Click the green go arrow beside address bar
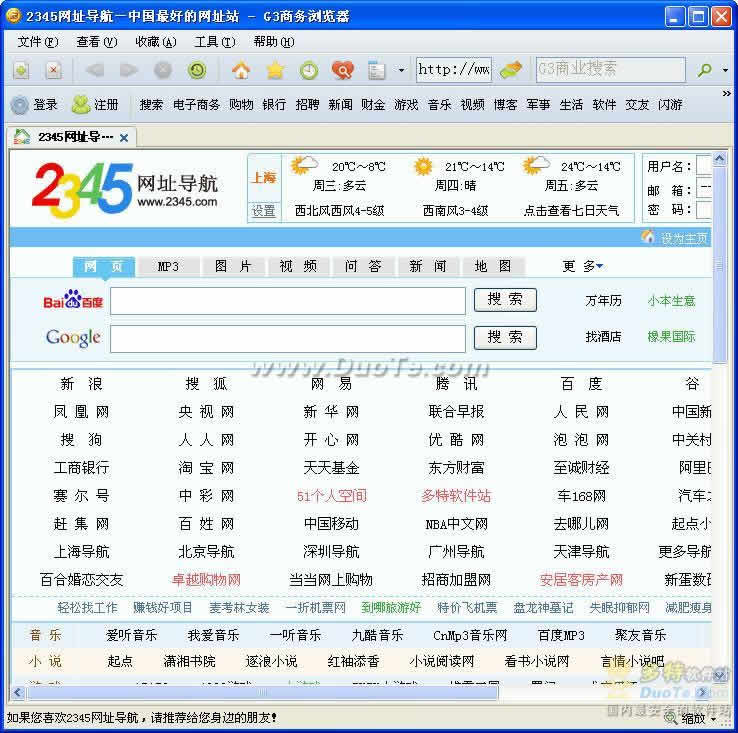The height and width of the screenshot is (733, 738). (511, 70)
